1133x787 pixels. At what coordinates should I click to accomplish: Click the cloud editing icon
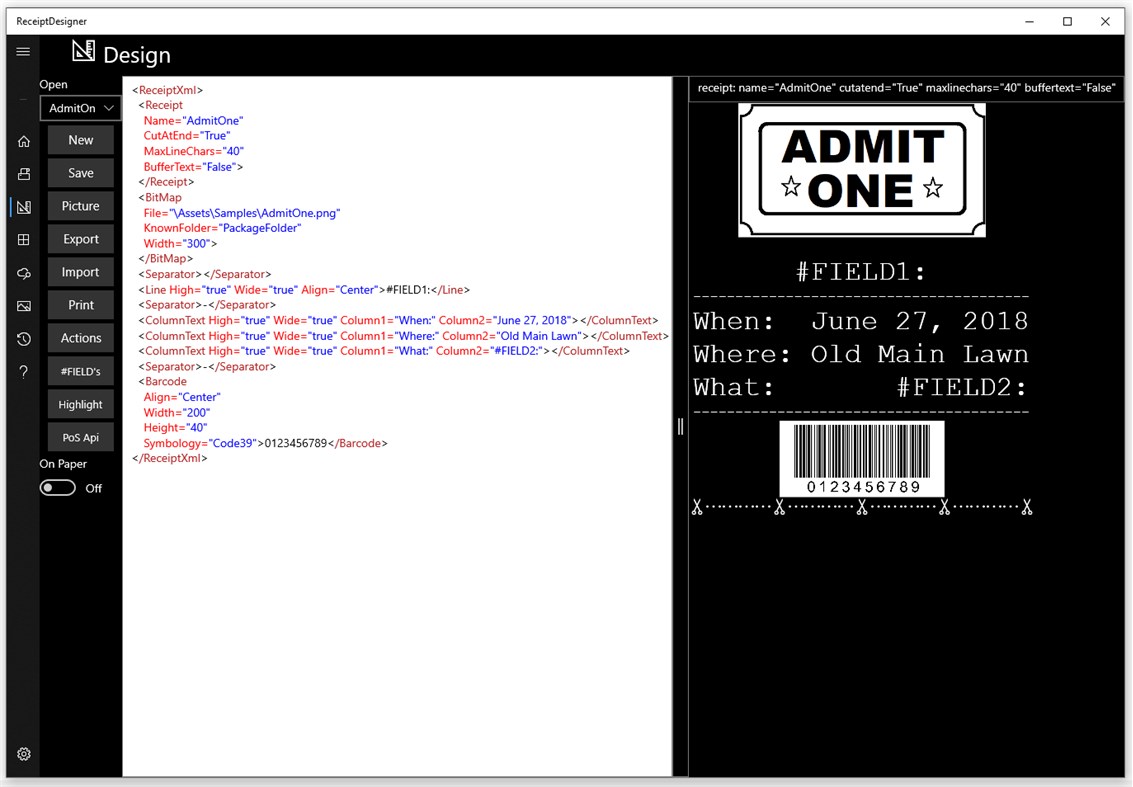23,272
